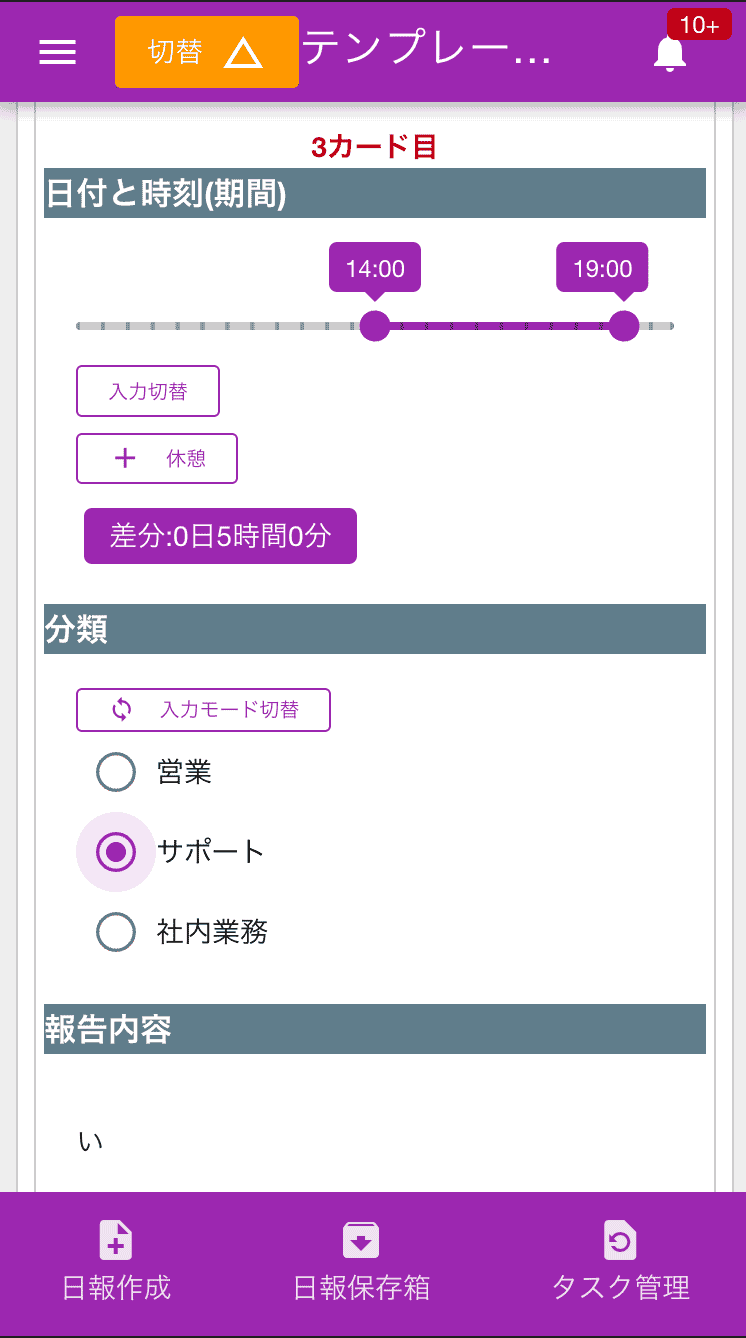Open the hamburger navigation menu
Image resolution: width=746 pixels, height=1338 pixels.
point(57,52)
